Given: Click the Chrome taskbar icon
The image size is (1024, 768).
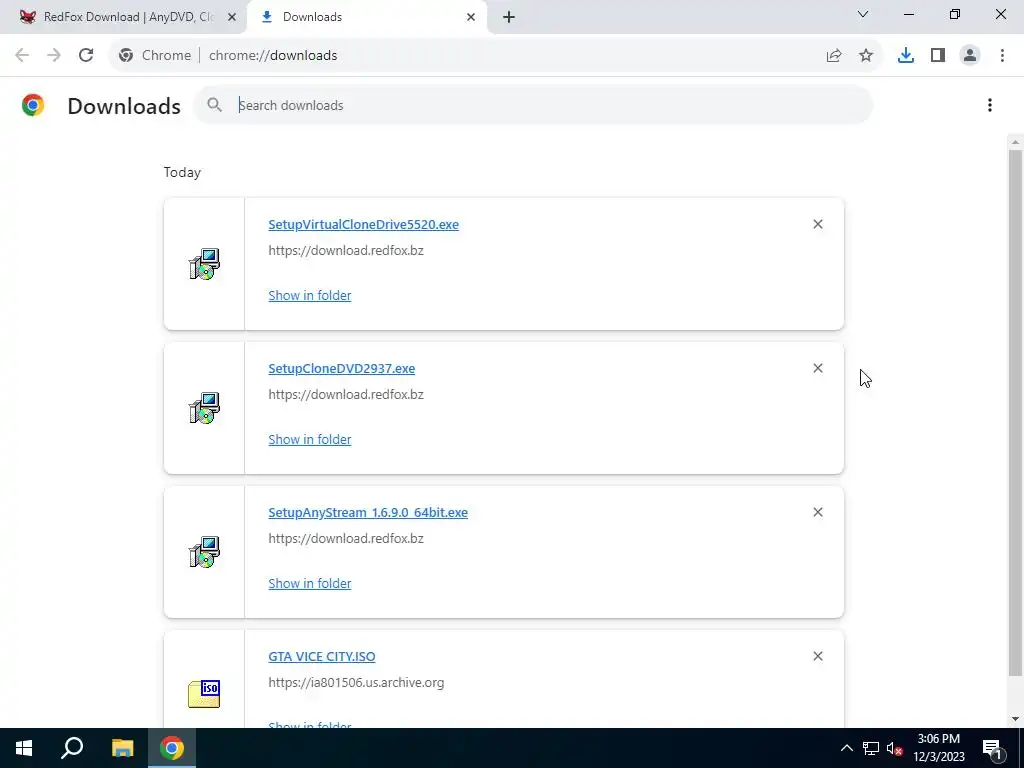Looking at the screenshot, I should point(172,748).
